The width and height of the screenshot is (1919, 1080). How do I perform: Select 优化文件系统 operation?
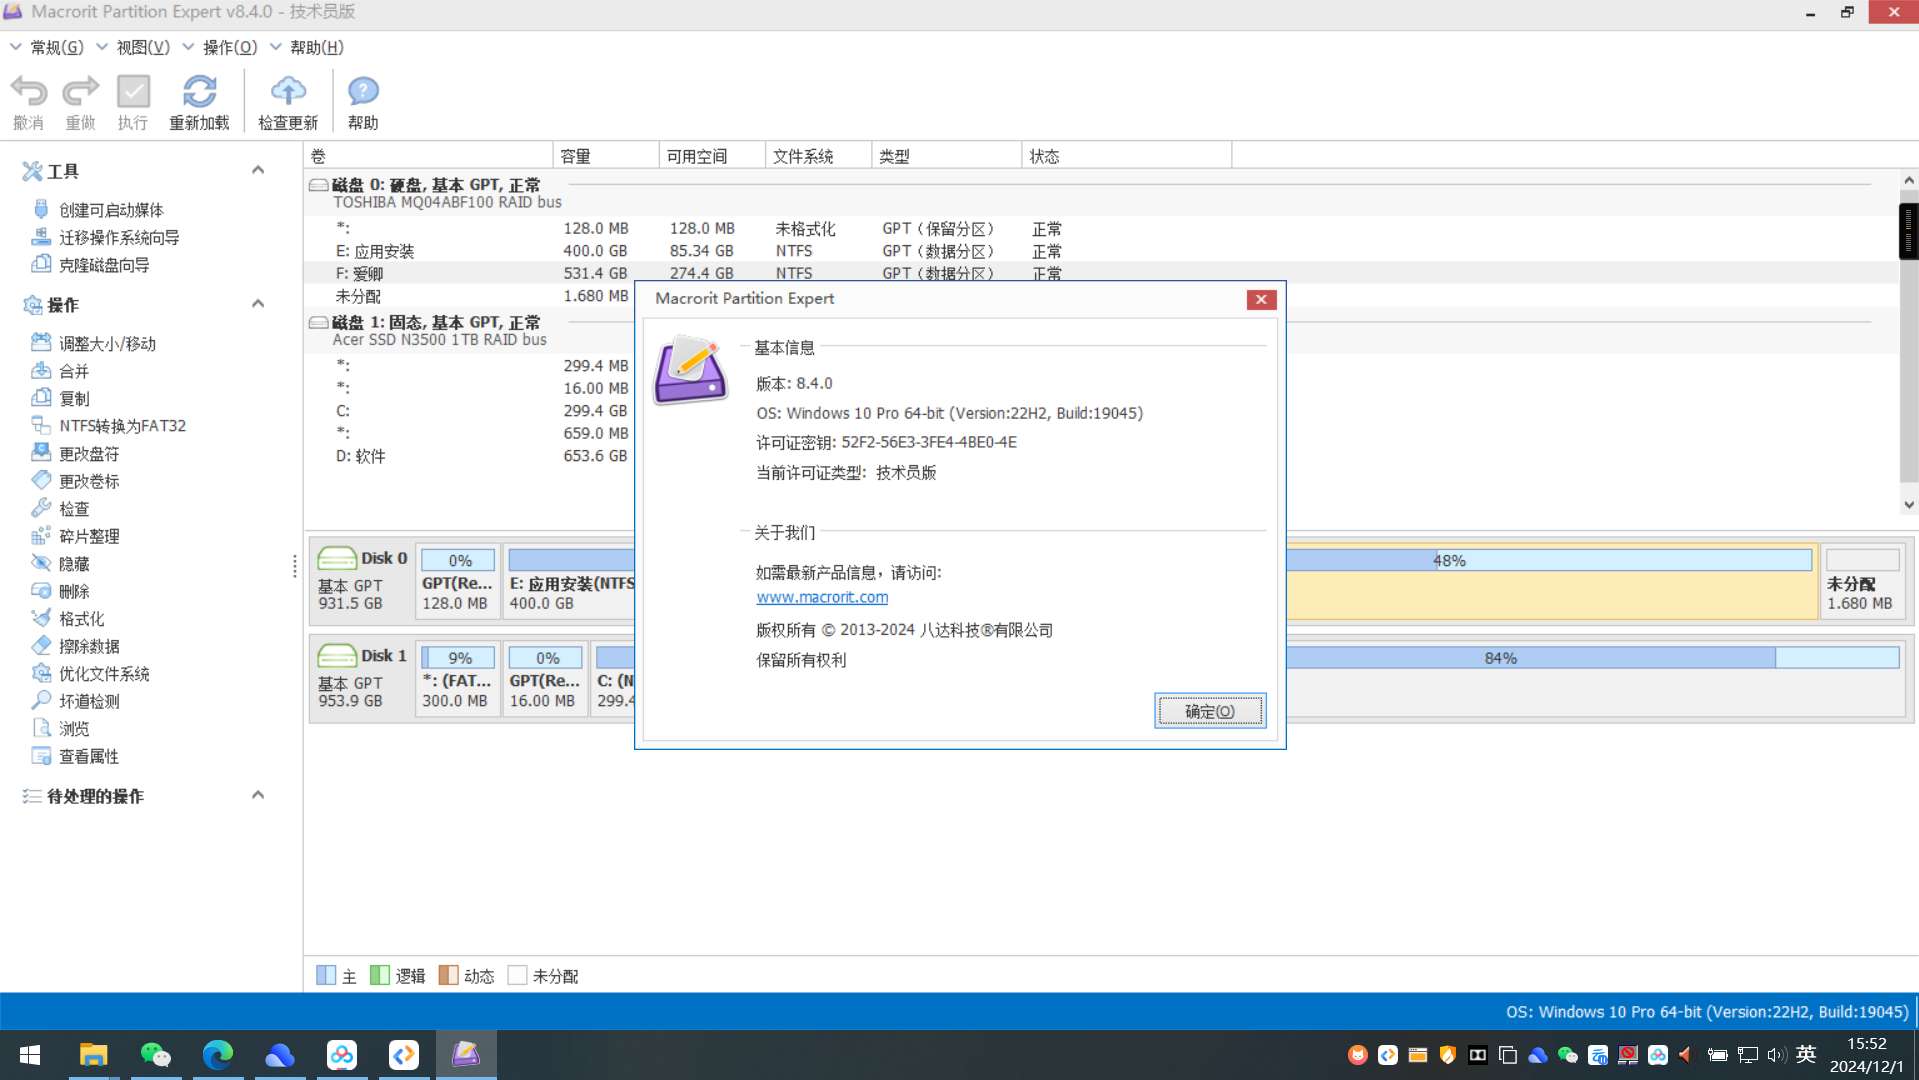(x=90, y=674)
